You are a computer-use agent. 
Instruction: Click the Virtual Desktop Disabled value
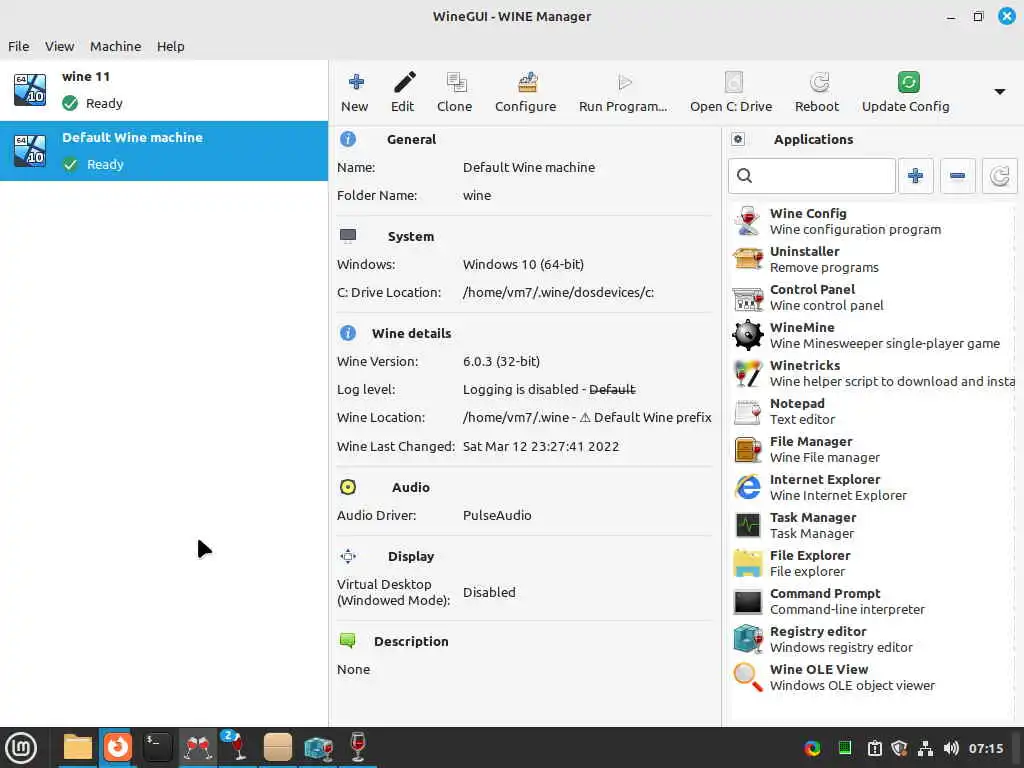(x=489, y=592)
